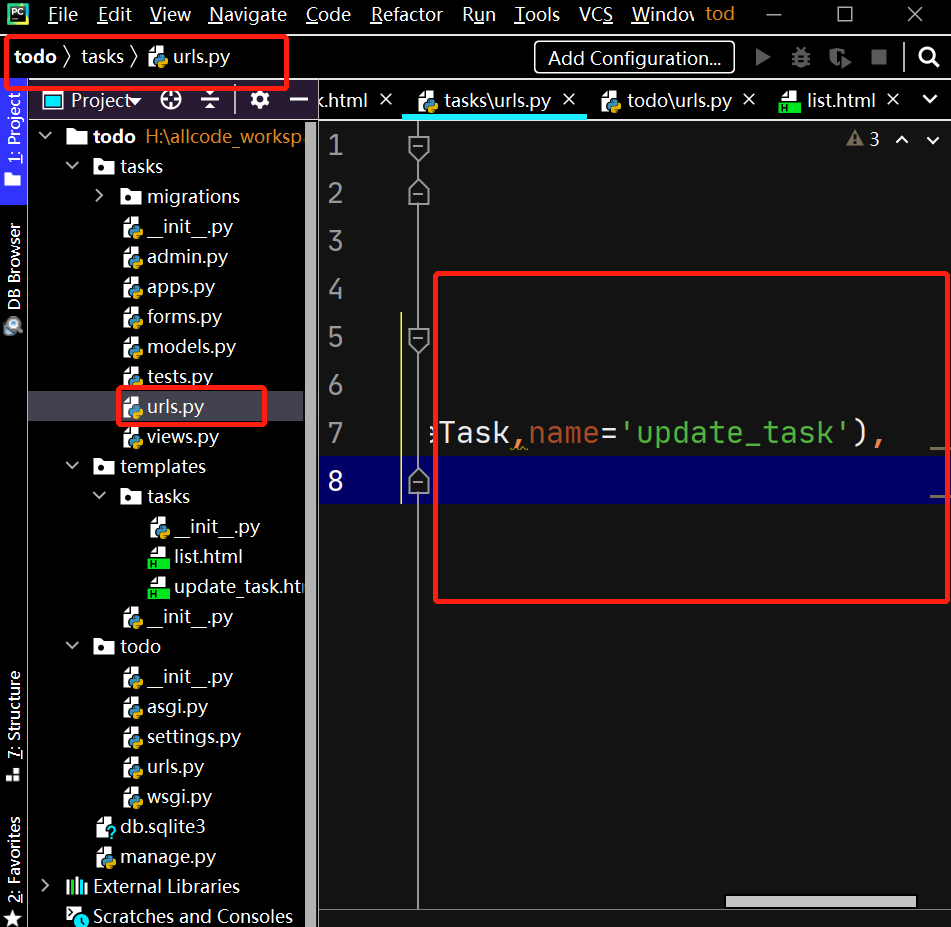Open the Edit menu

pyautogui.click(x=115, y=14)
